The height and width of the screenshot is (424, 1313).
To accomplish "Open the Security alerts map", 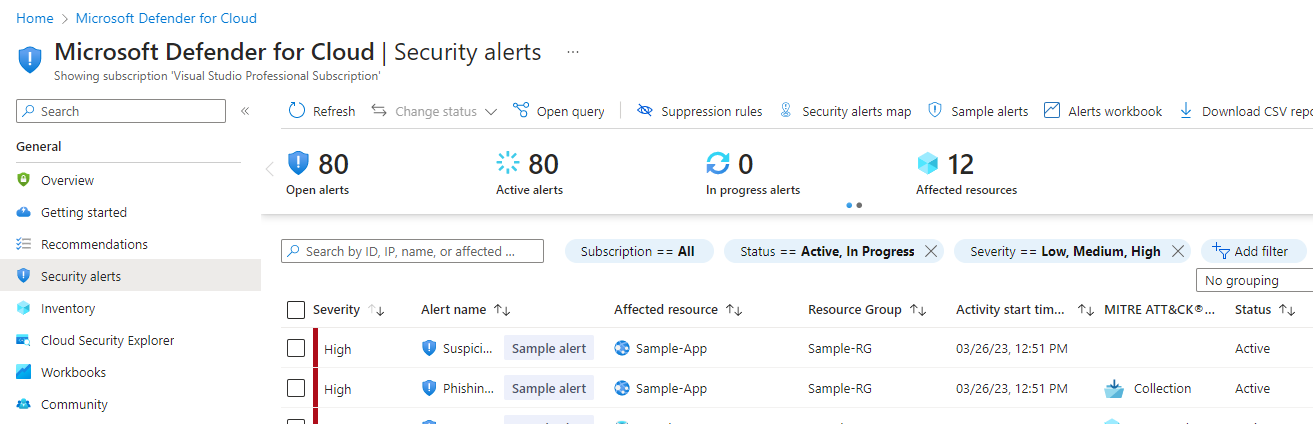I will 845,111.
